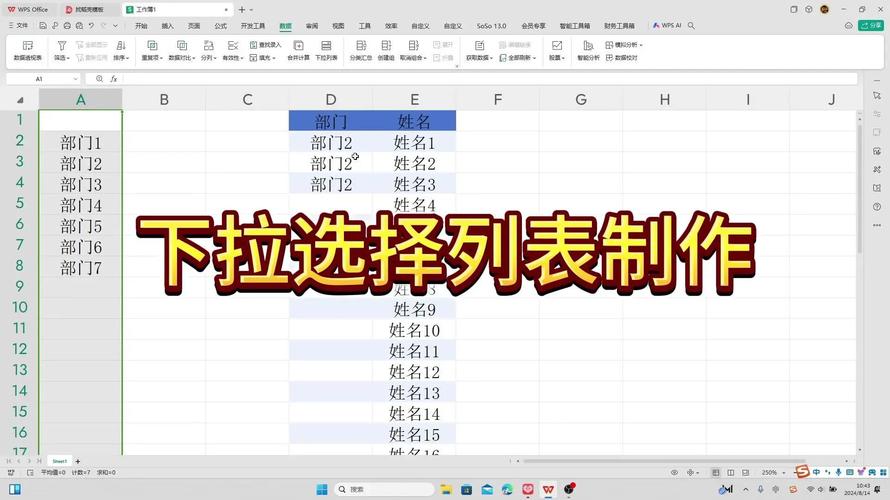Click the 创建组 group tool
The height and width of the screenshot is (500, 890).
tap(386, 51)
